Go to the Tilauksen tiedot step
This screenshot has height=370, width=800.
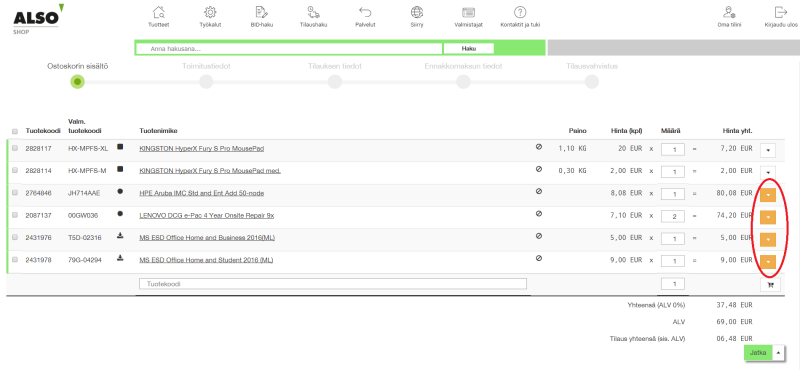tap(335, 82)
